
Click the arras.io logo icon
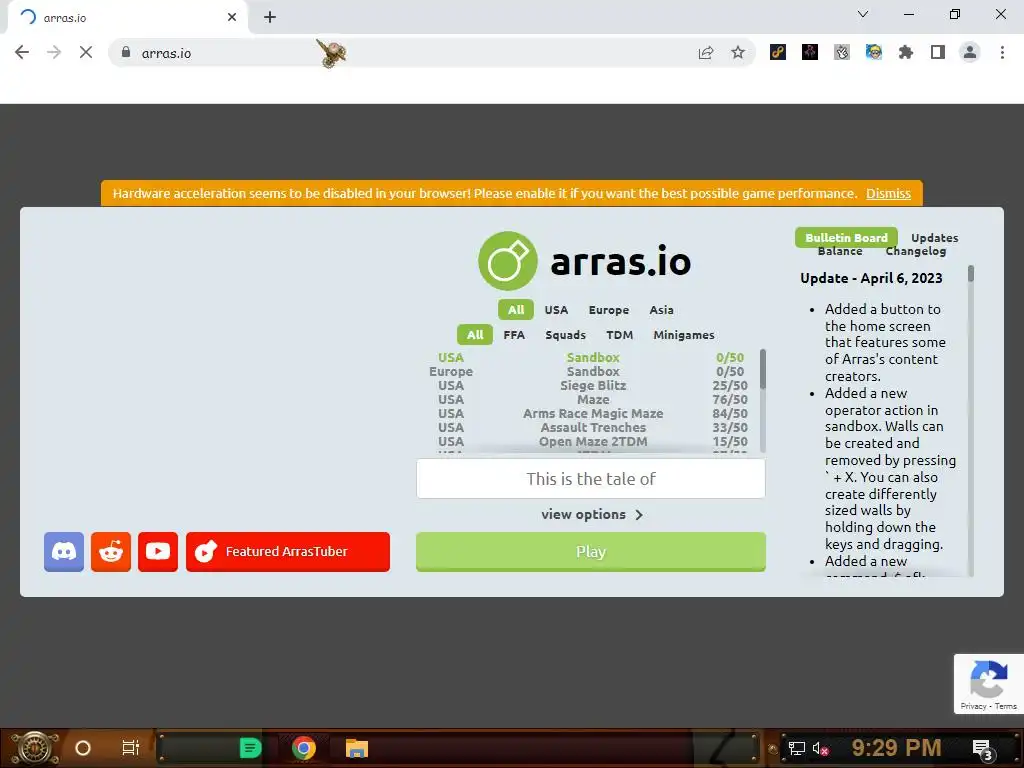508,261
